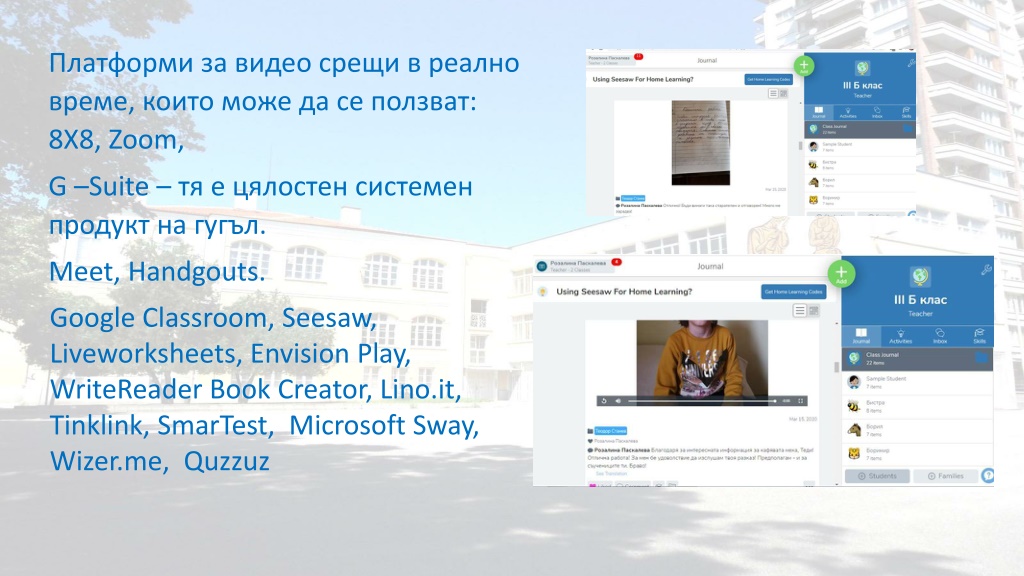Screen dimensions: 1024x576
Task: Click the red notification badge showing 4
Action: pos(616,263)
